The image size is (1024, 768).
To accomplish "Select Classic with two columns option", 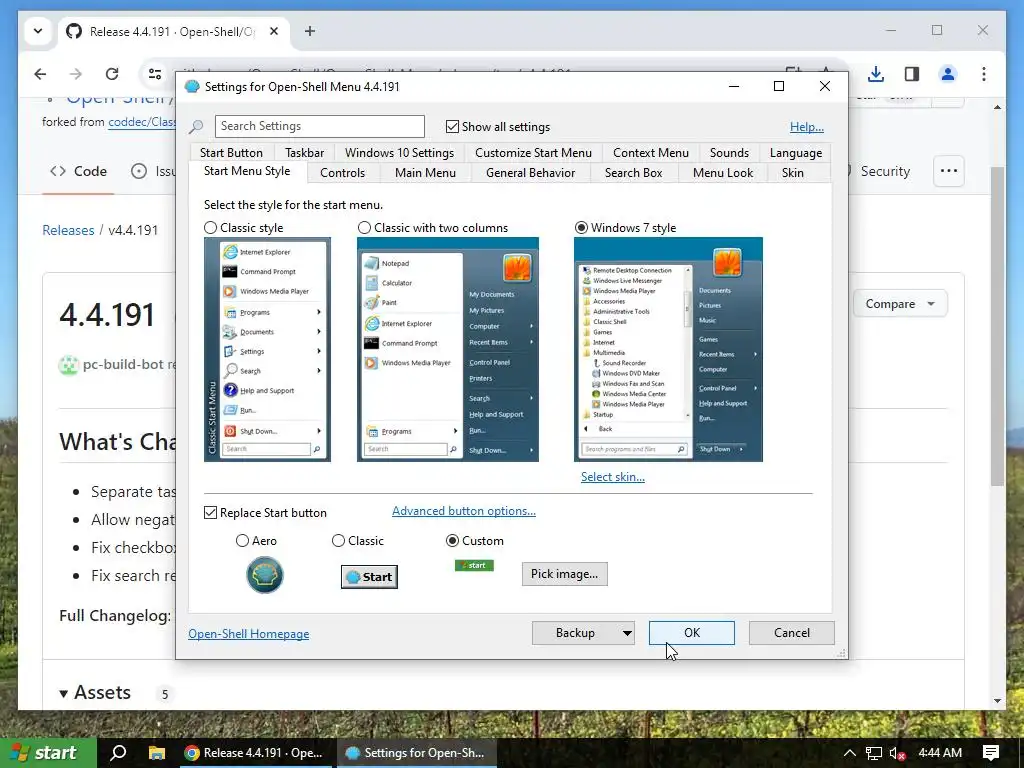I will click(x=364, y=228).
